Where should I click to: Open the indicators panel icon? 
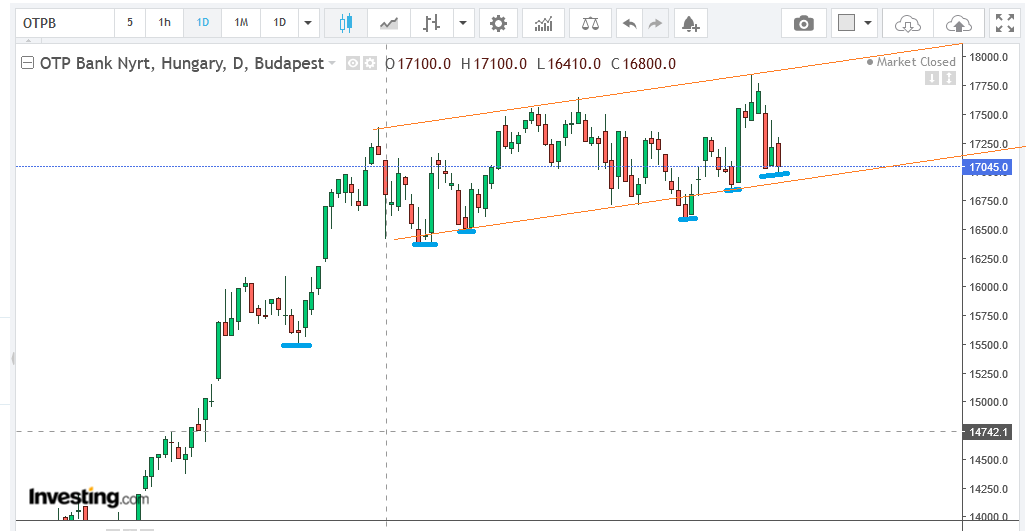click(x=543, y=23)
